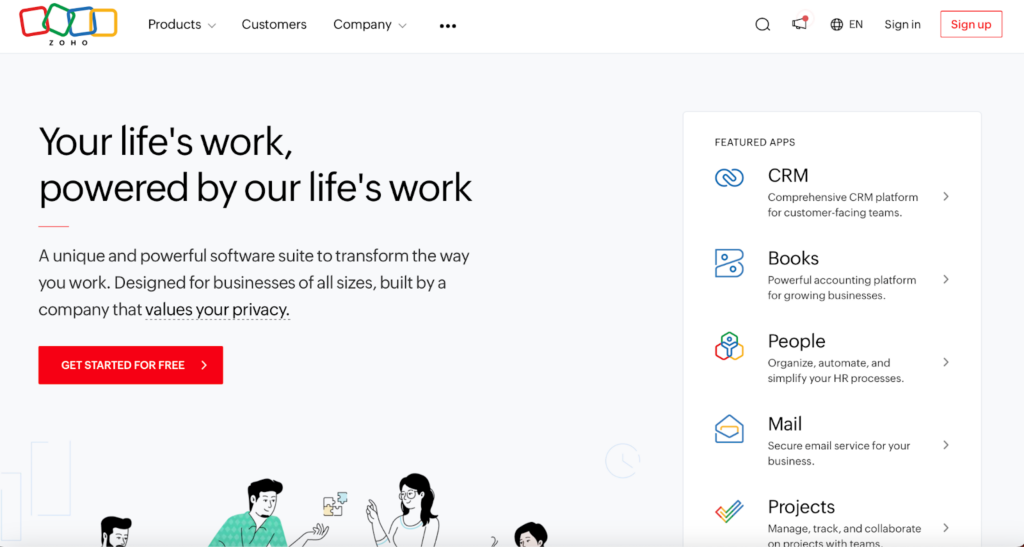Open the Customers menu item
The image size is (1024, 547).
coord(274,25)
